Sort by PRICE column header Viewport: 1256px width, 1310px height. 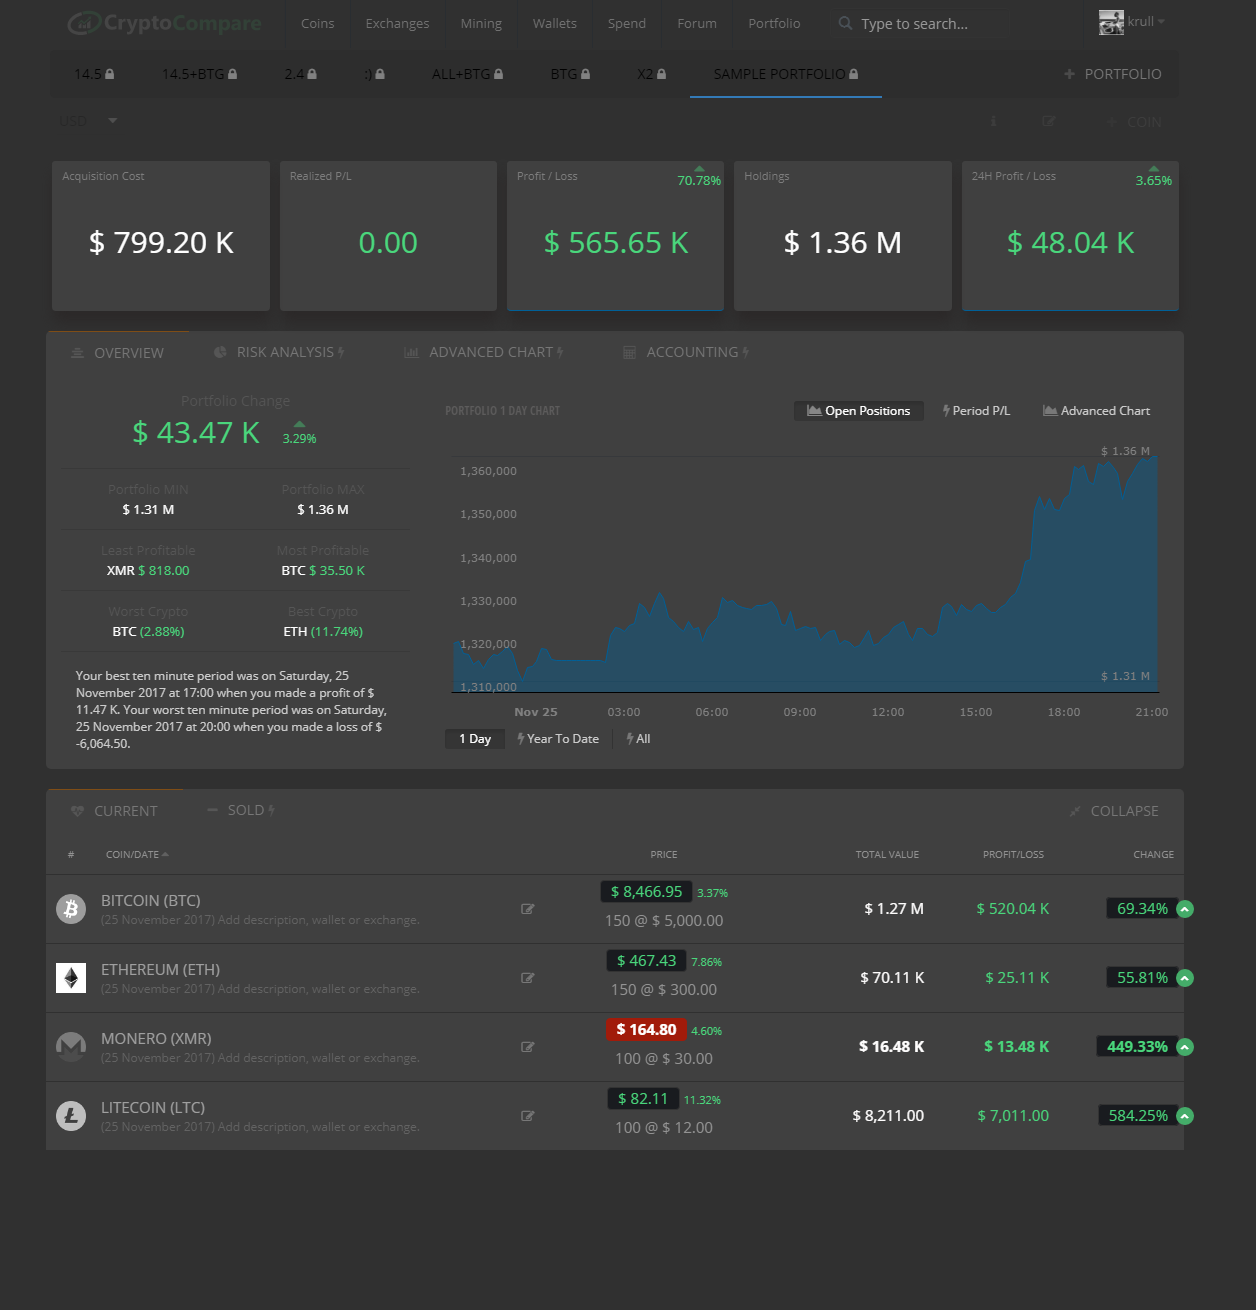point(664,855)
